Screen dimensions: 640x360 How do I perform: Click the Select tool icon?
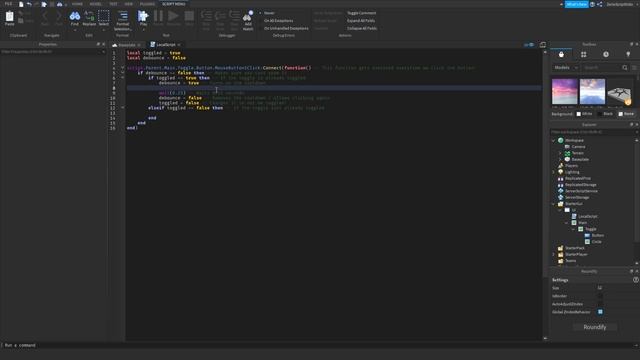click(x=104, y=16)
